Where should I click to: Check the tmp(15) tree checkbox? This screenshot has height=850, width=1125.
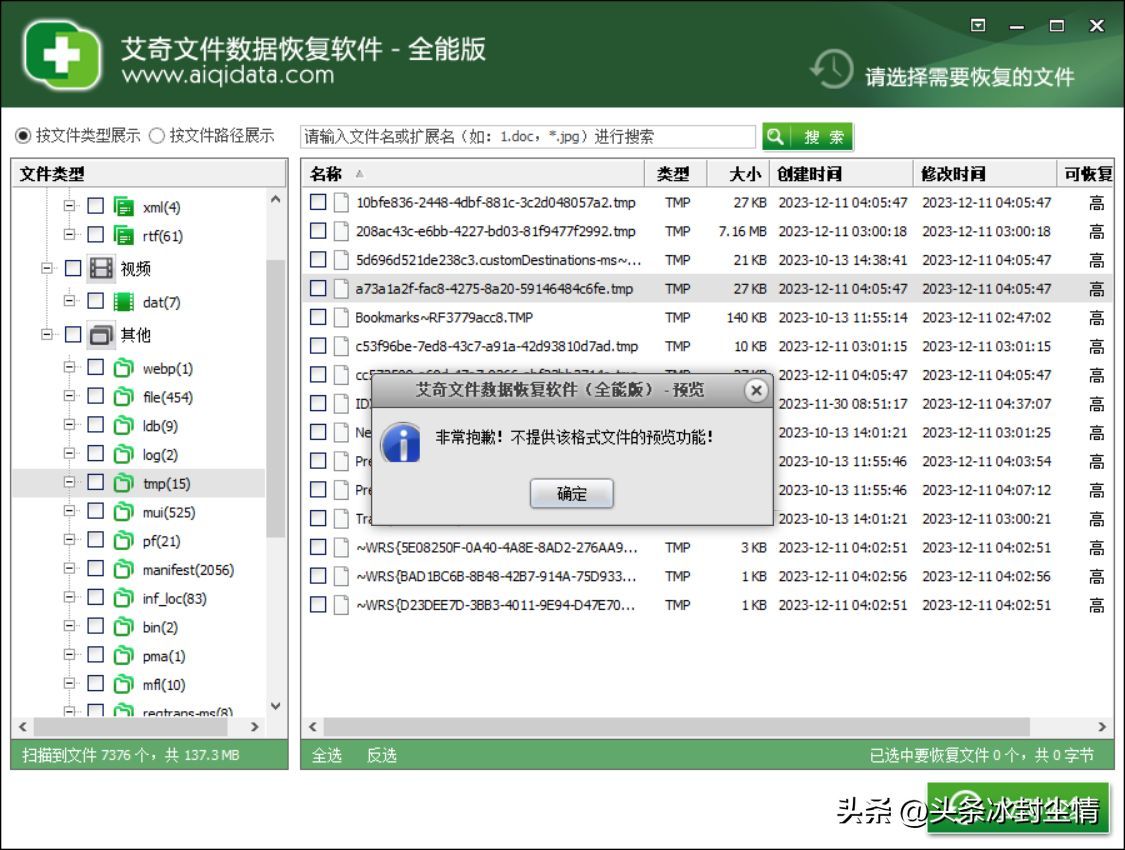(95, 483)
